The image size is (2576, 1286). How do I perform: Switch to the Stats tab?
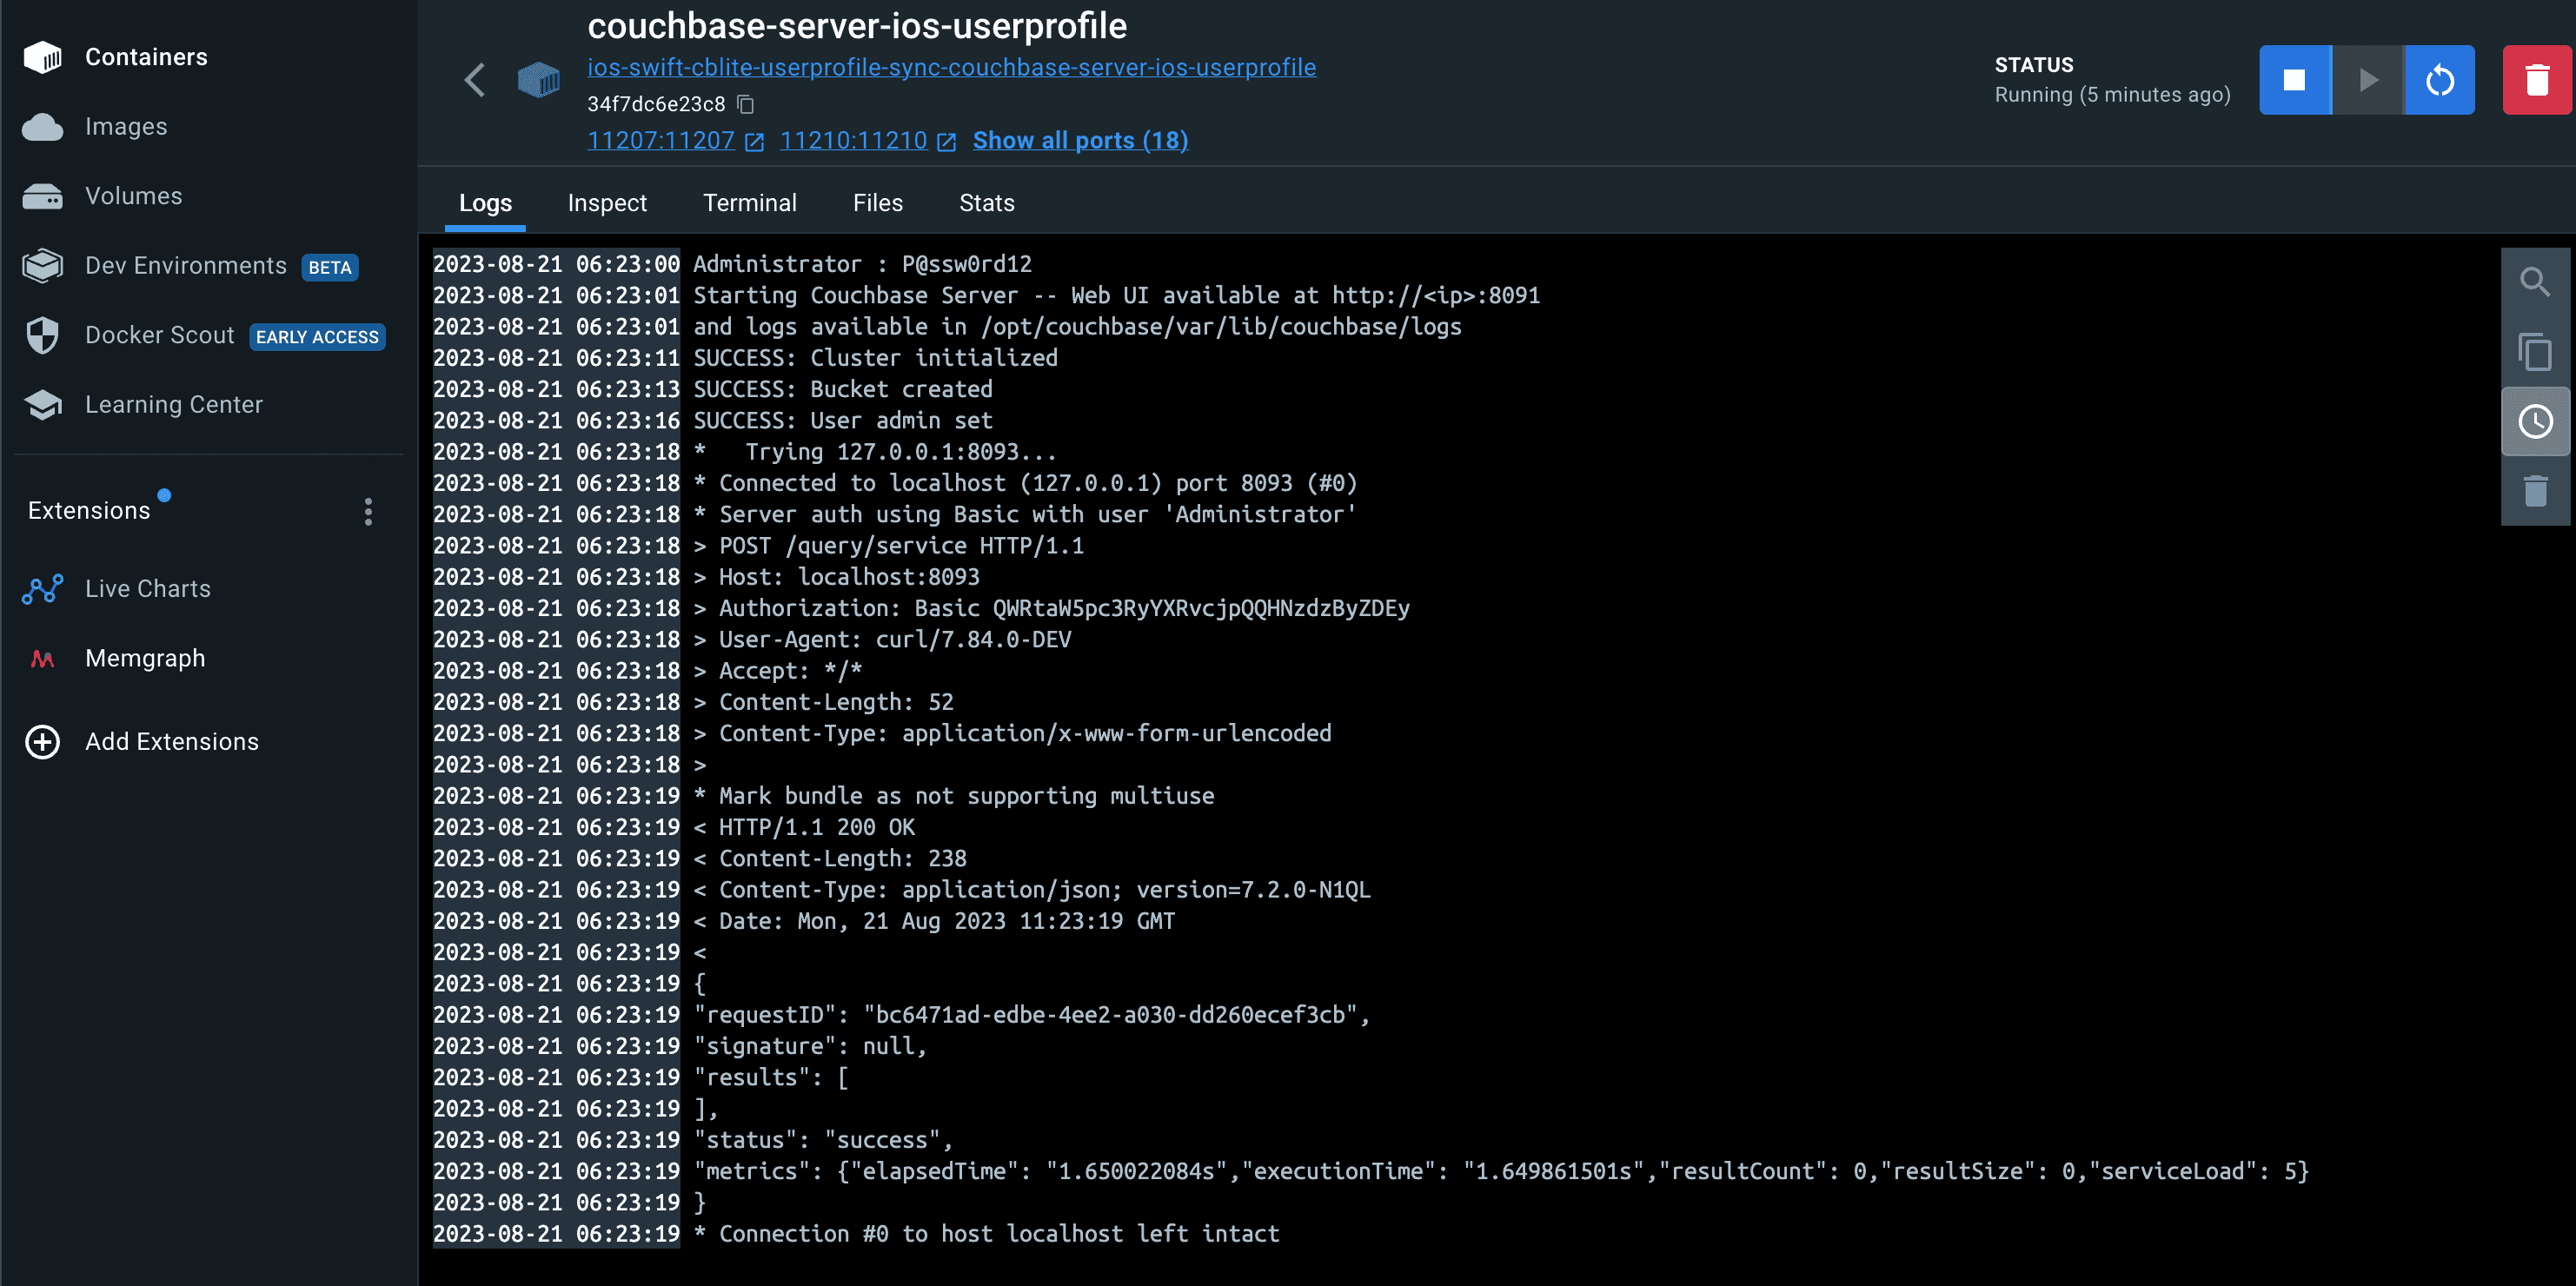(x=987, y=203)
